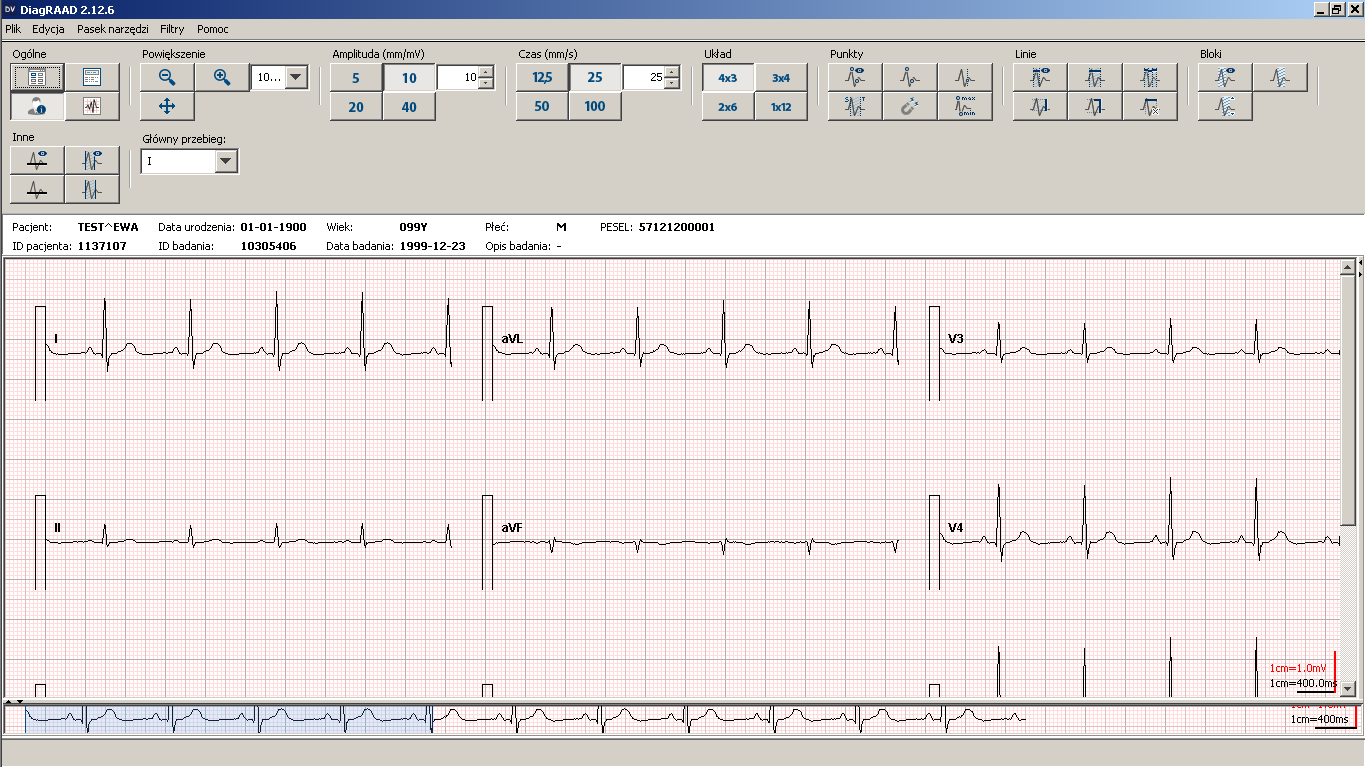Click the focused layout icon in Ogólne
This screenshot has height=767, width=1365.
38,77
